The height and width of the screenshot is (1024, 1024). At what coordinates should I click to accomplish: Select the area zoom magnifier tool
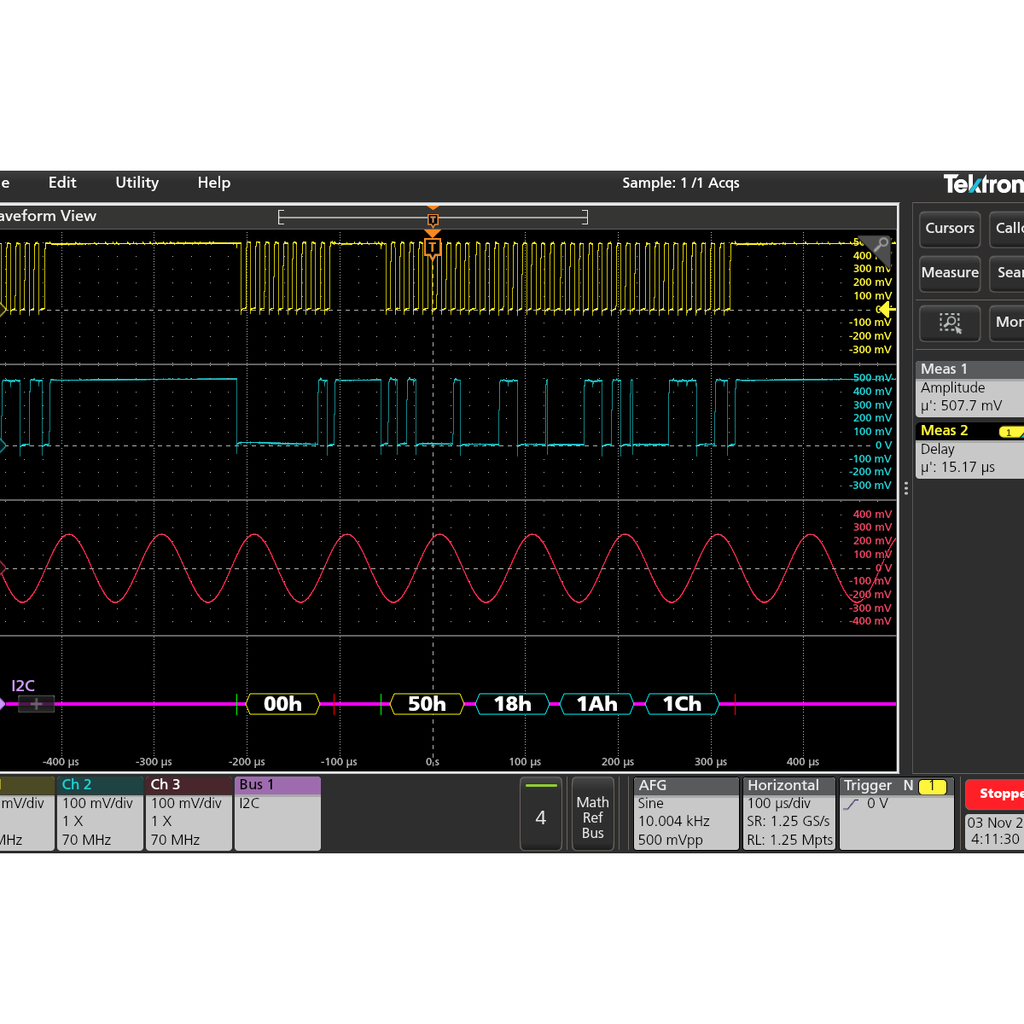[x=949, y=323]
